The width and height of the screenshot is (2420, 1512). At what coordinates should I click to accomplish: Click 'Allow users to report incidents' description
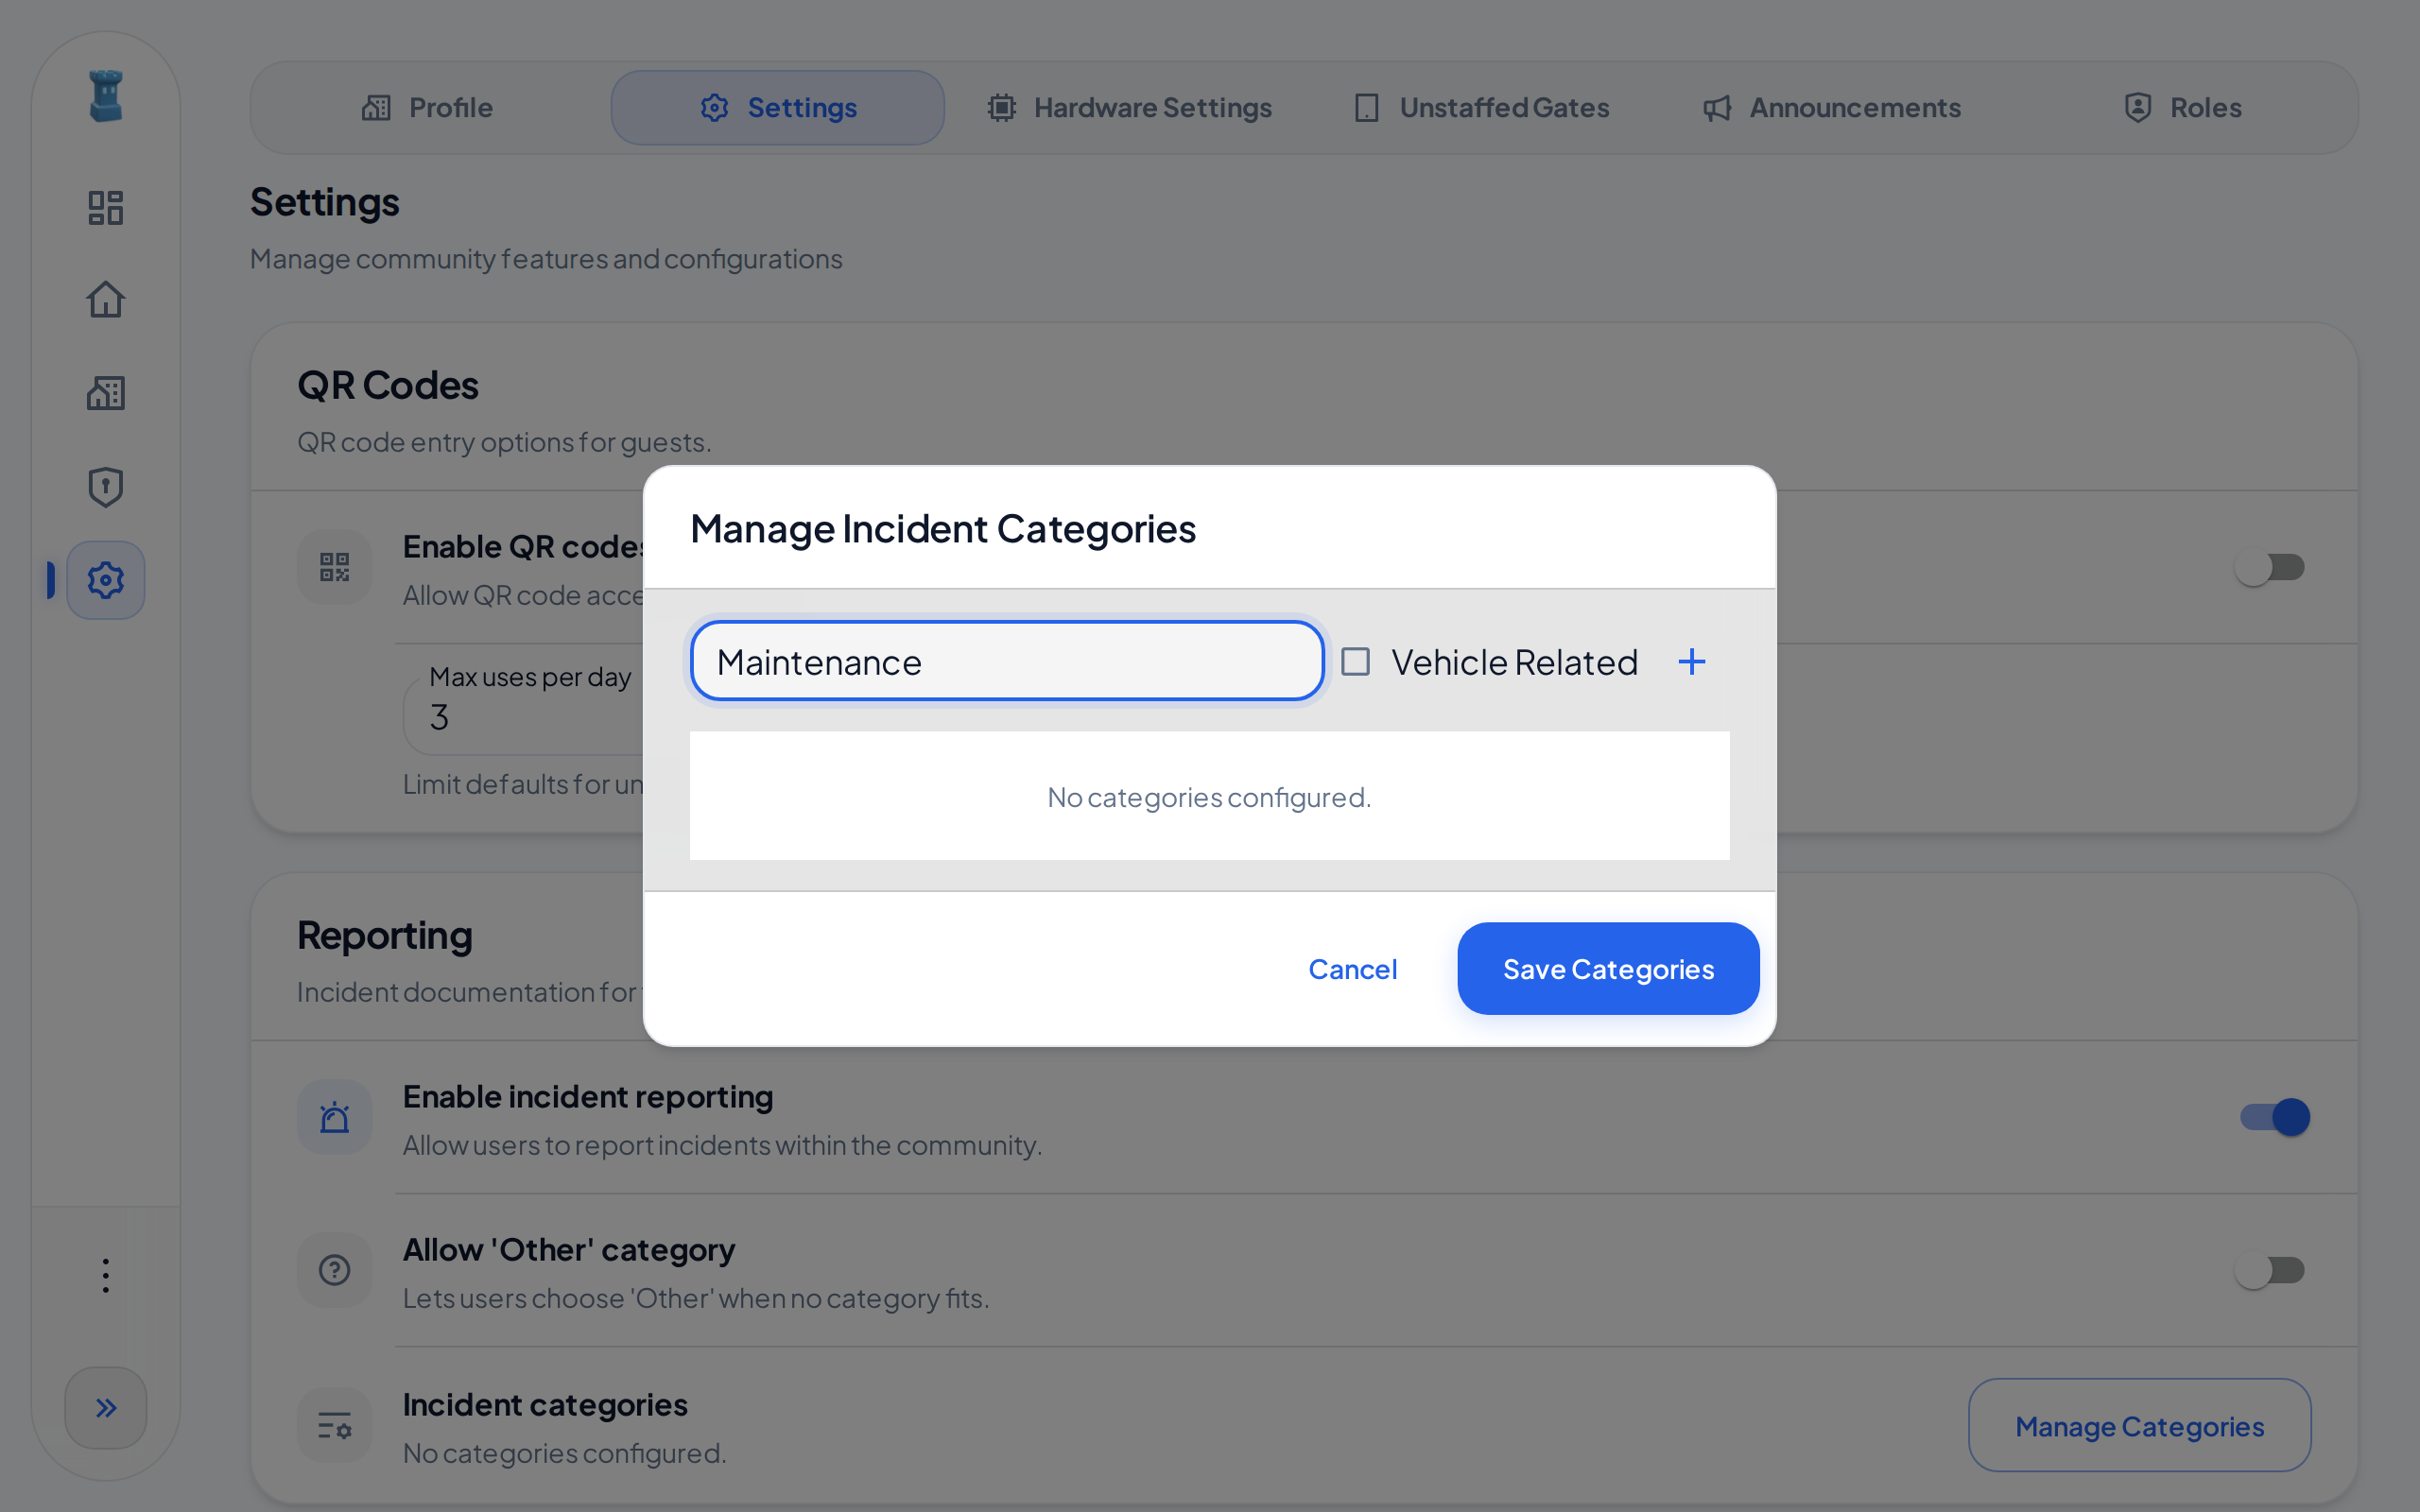pyautogui.click(x=722, y=1146)
